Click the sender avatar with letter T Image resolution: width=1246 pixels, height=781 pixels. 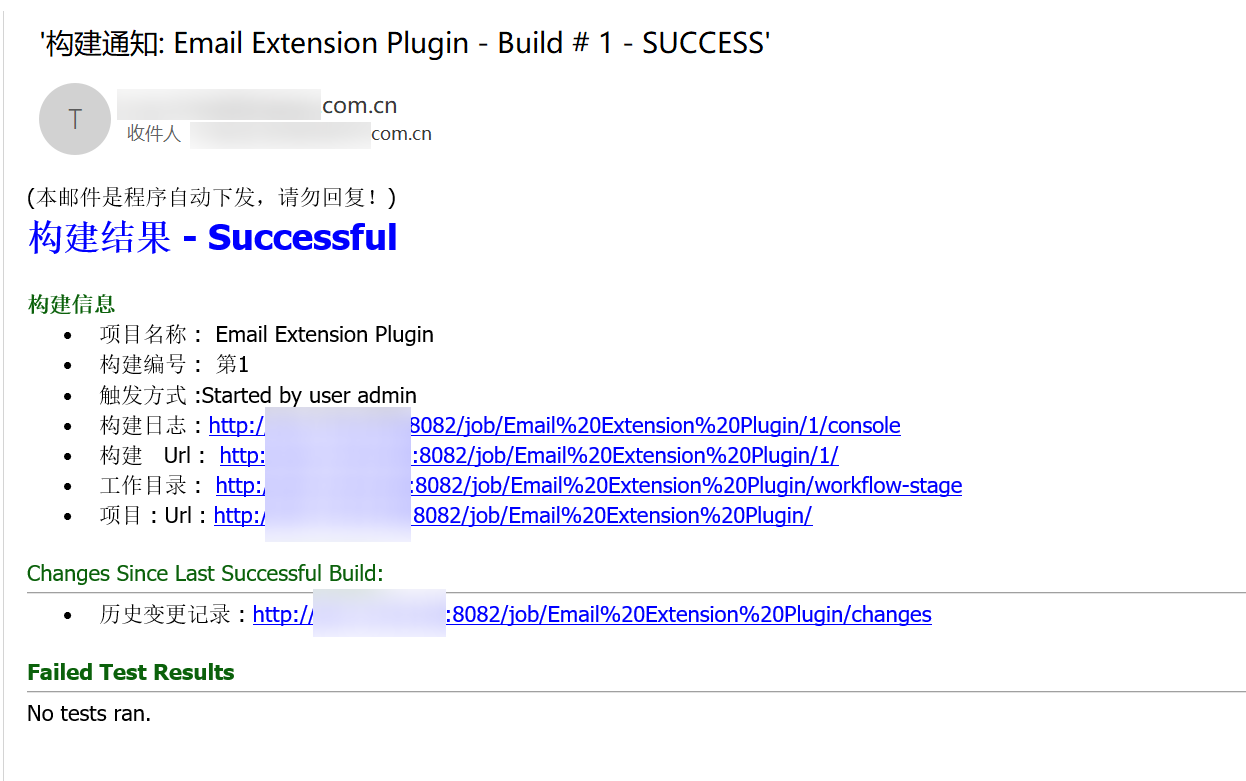[x=74, y=119]
